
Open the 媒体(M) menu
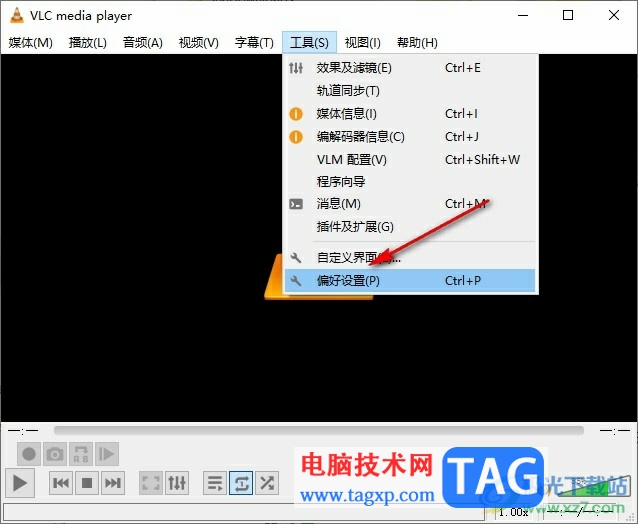pyautogui.click(x=31, y=42)
